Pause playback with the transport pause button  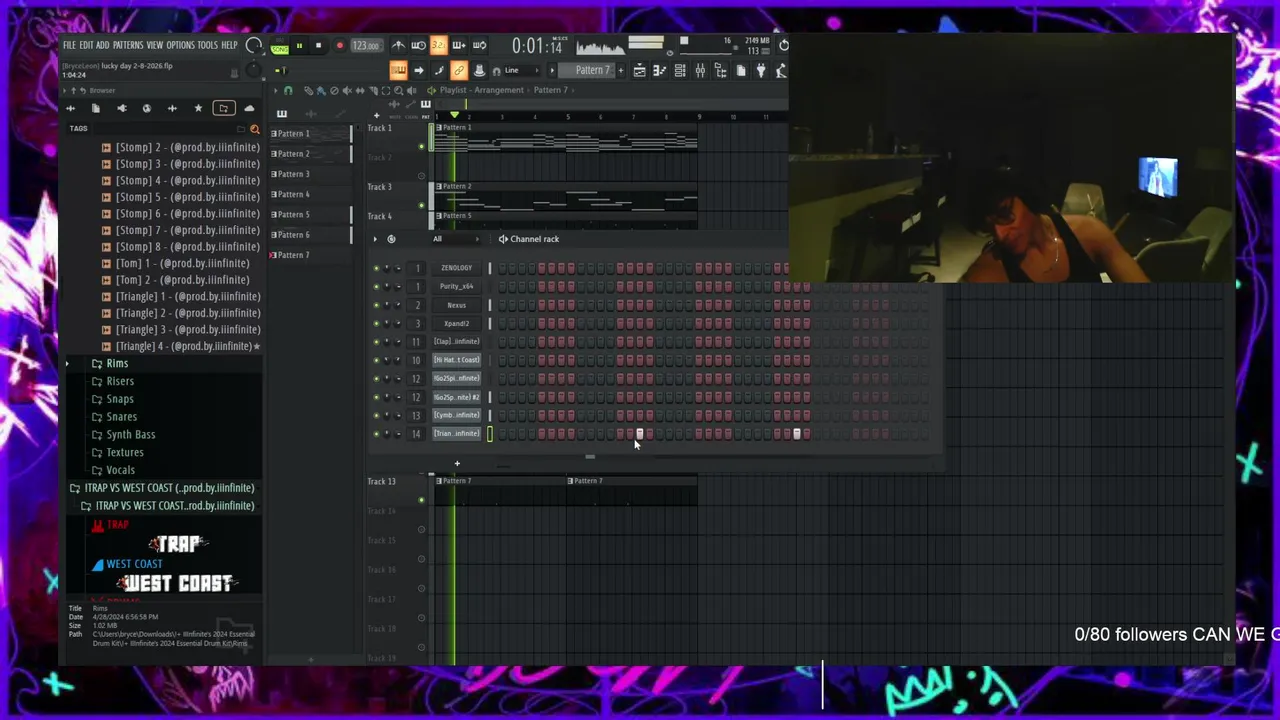(x=300, y=45)
